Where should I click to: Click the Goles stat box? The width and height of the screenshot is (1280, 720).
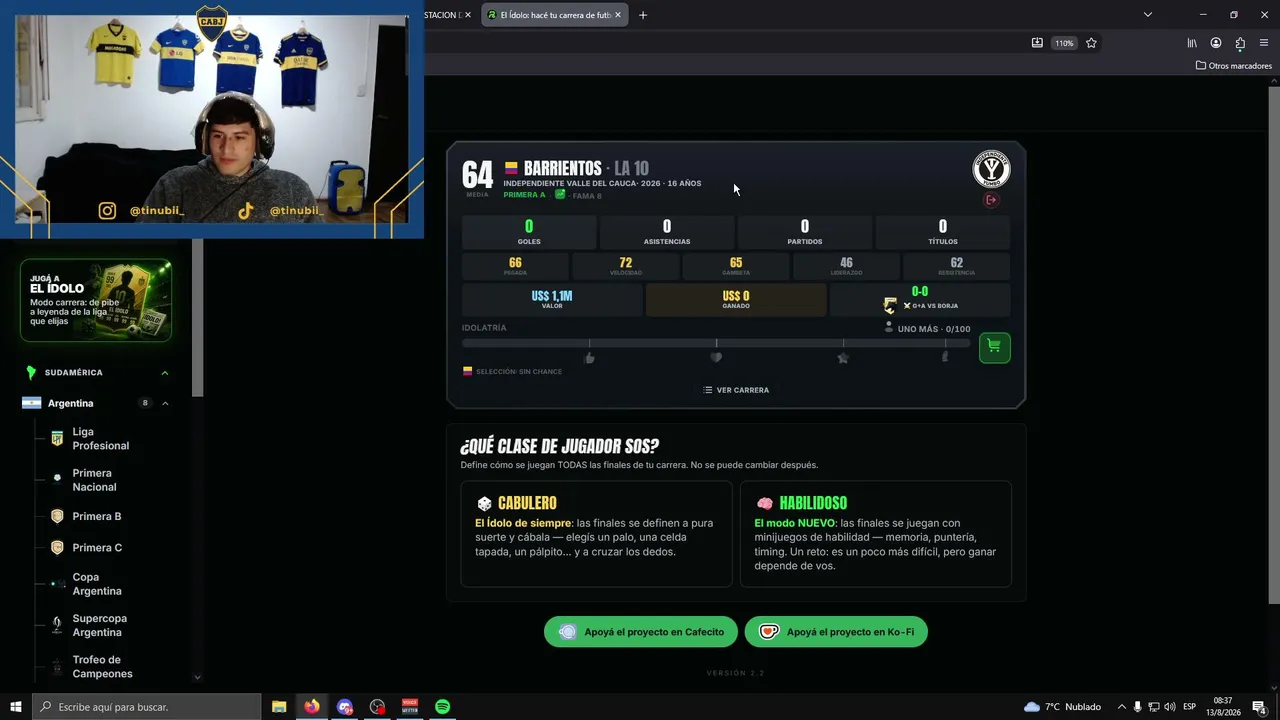(x=529, y=232)
